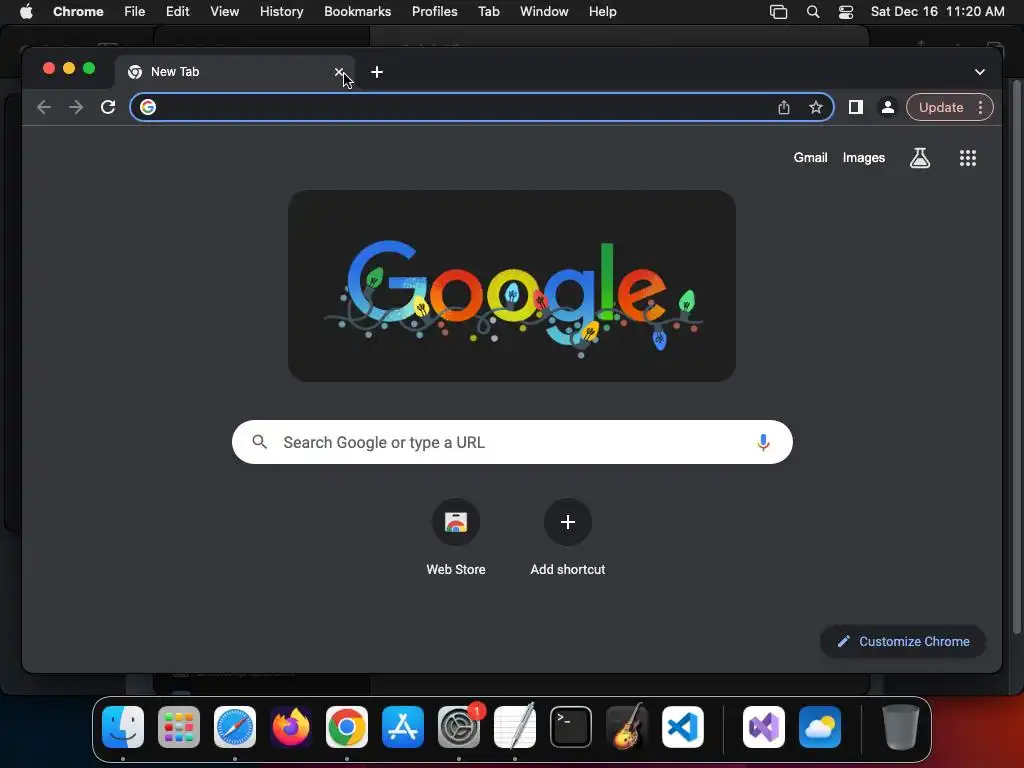
Task: Open the Search Labs flask icon
Action: (x=920, y=158)
